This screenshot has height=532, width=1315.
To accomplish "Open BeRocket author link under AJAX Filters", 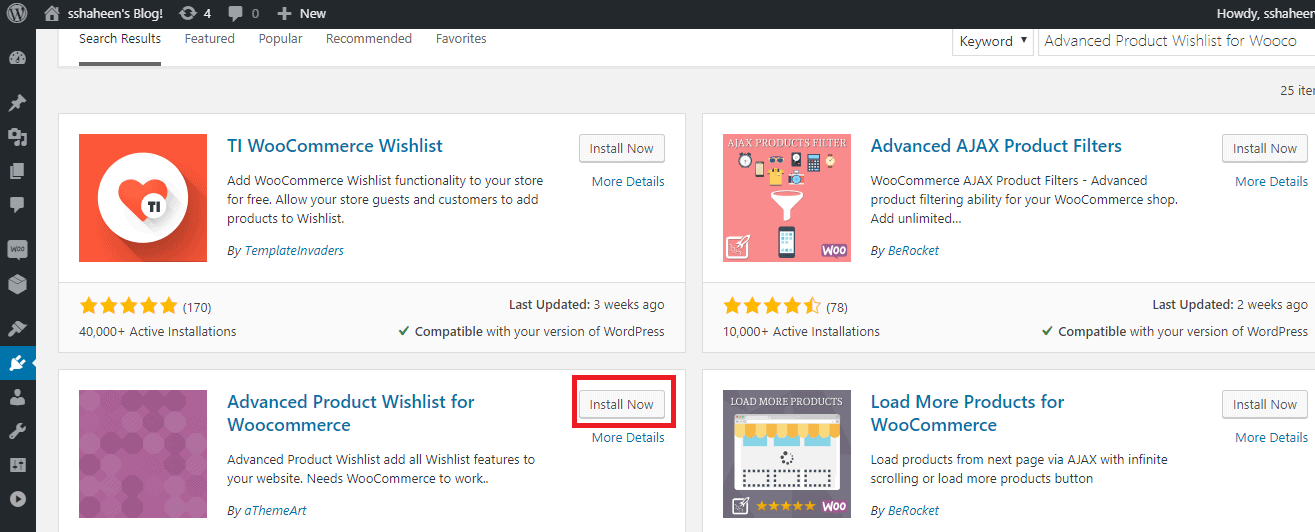I will coord(914,251).
